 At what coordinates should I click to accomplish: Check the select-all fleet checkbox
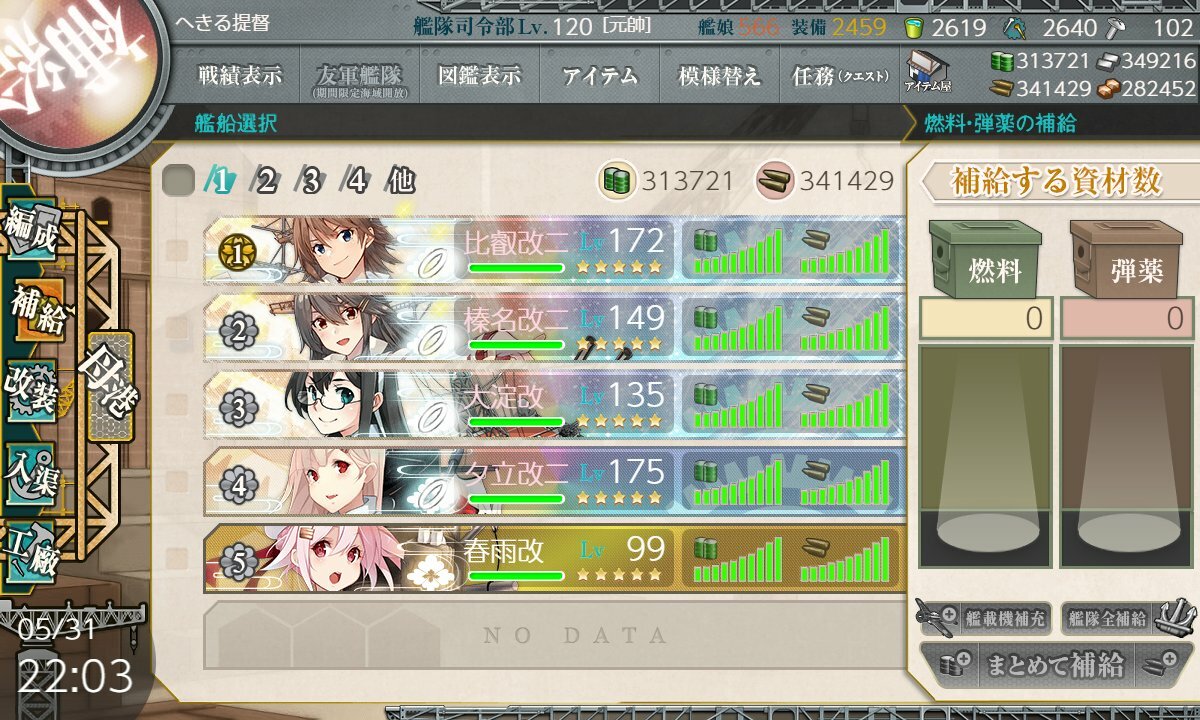click(x=178, y=181)
